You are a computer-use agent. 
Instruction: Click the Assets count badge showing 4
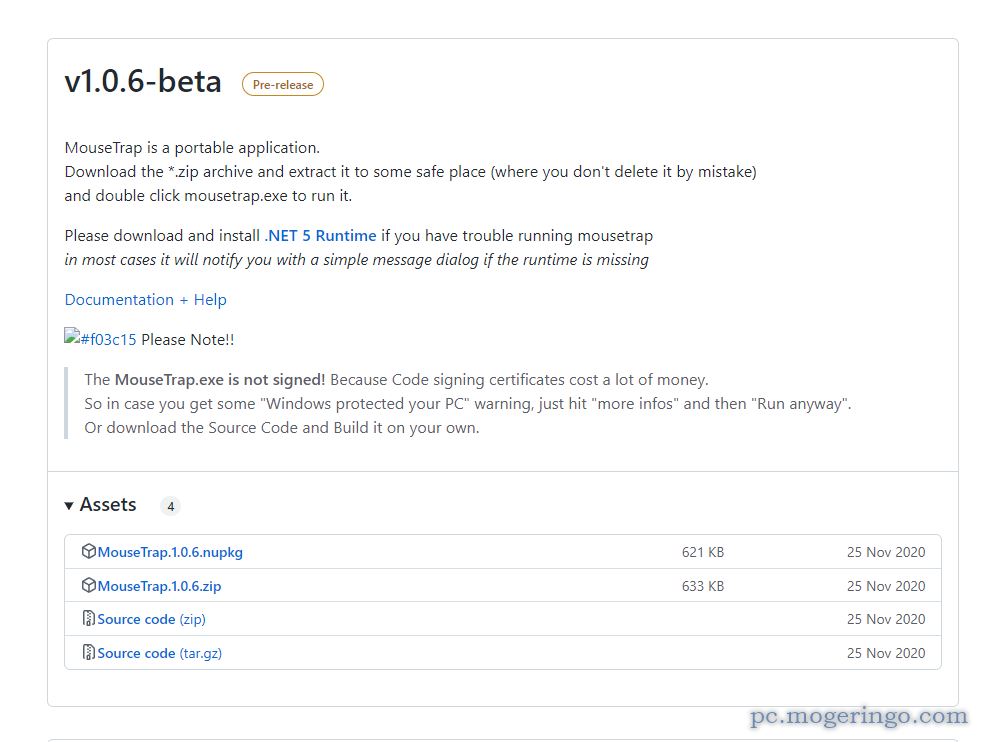click(170, 506)
